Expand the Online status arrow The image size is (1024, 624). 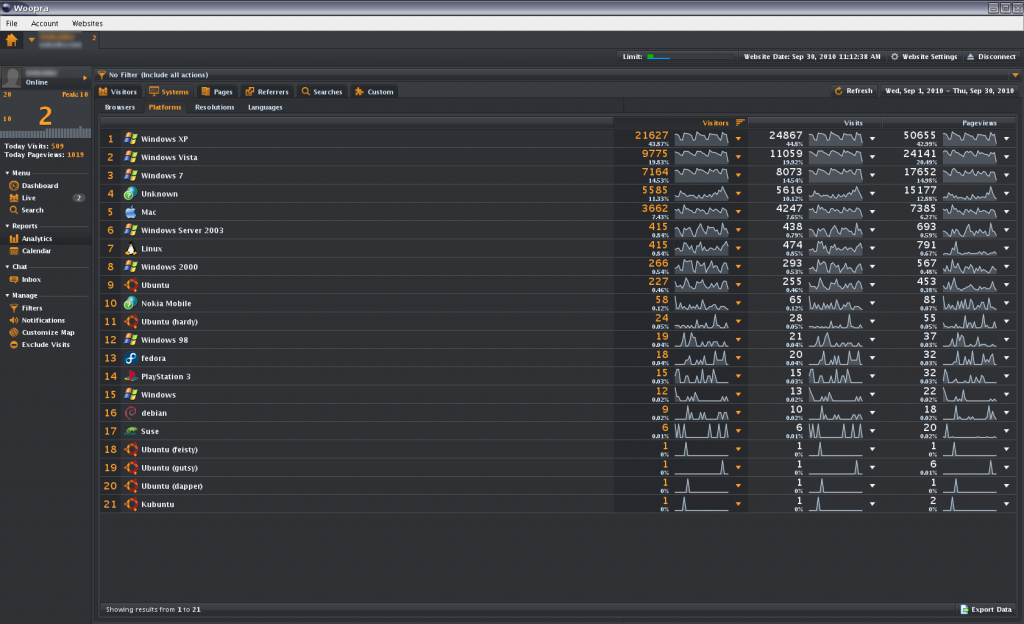(x=85, y=78)
